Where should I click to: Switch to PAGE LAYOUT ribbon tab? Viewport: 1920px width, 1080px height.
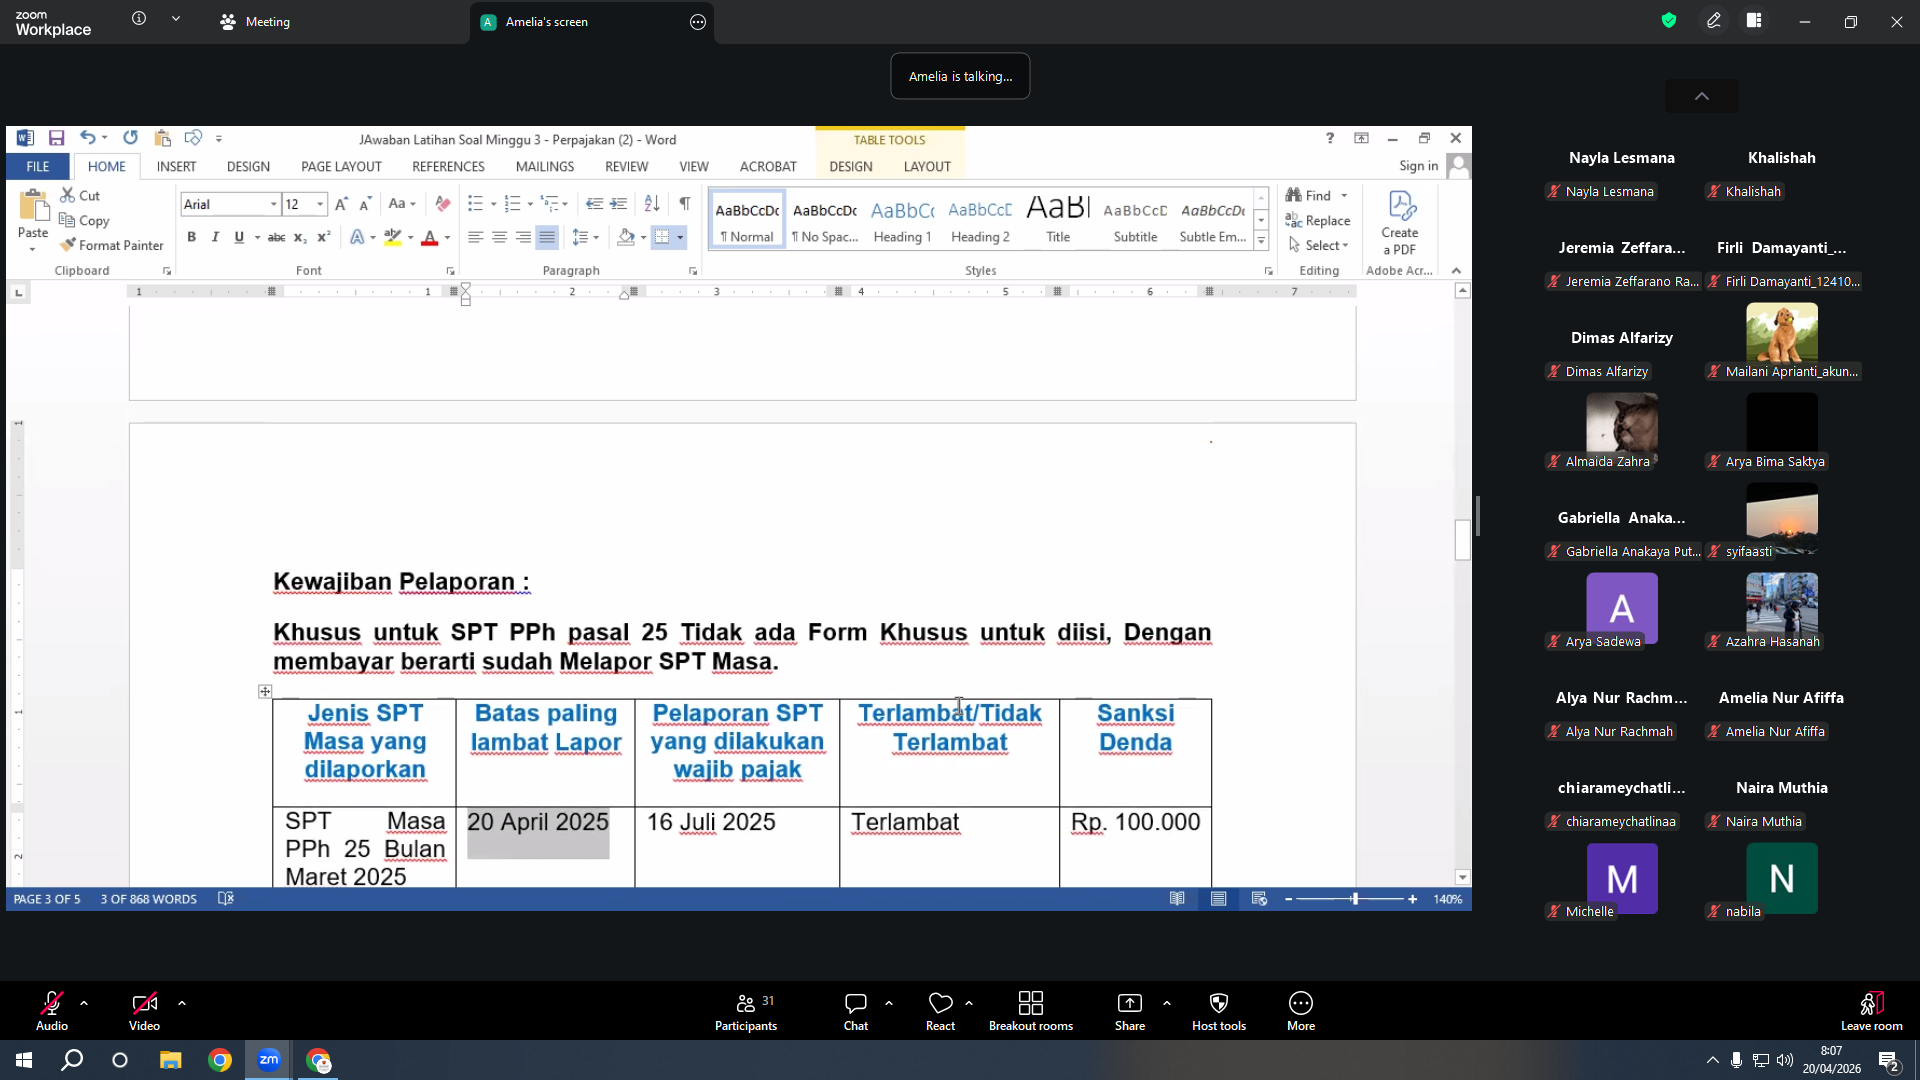pos(341,166)
